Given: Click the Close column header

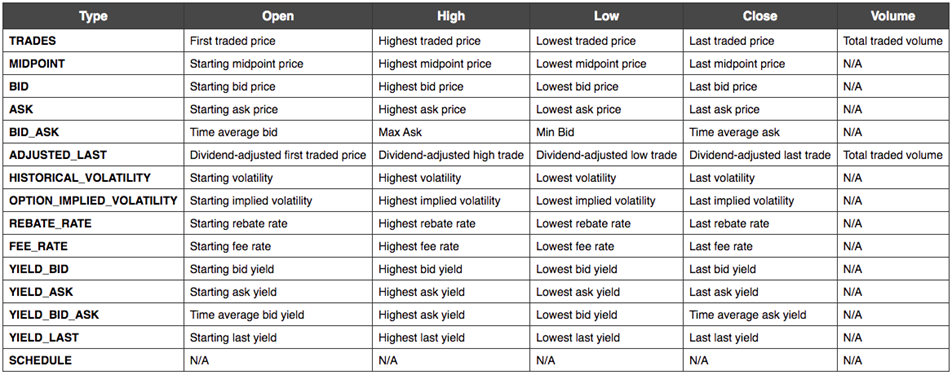Looking at the screenshot, I should pos(760,16).
